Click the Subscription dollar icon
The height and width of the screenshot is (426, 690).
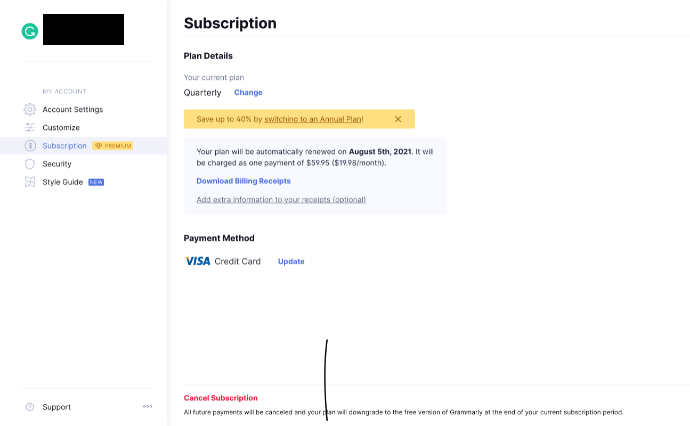click(30, 146)
